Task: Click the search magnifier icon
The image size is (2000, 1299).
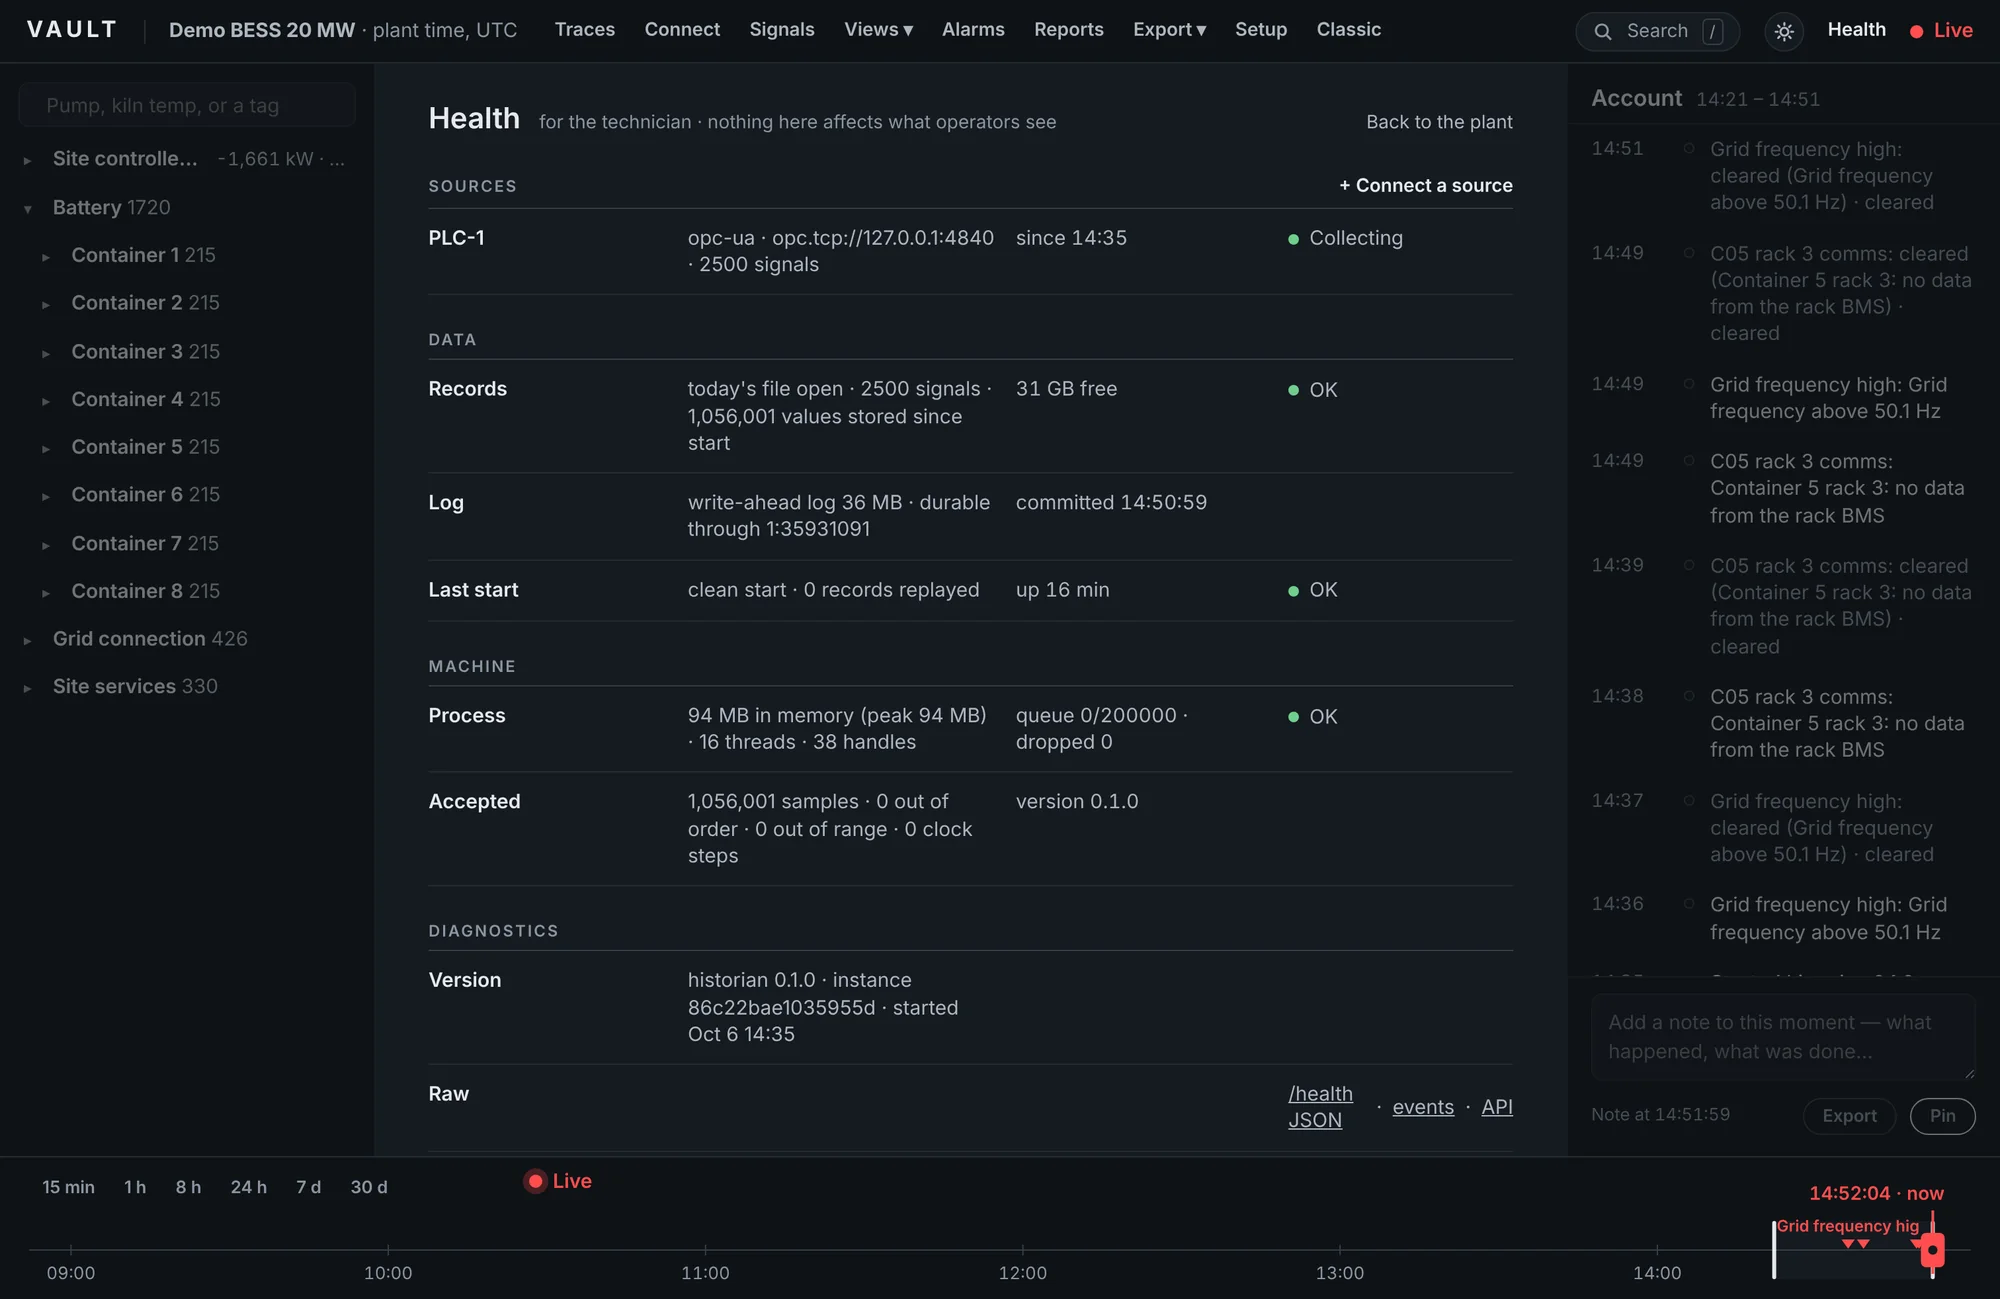Action: [1602, 32]
